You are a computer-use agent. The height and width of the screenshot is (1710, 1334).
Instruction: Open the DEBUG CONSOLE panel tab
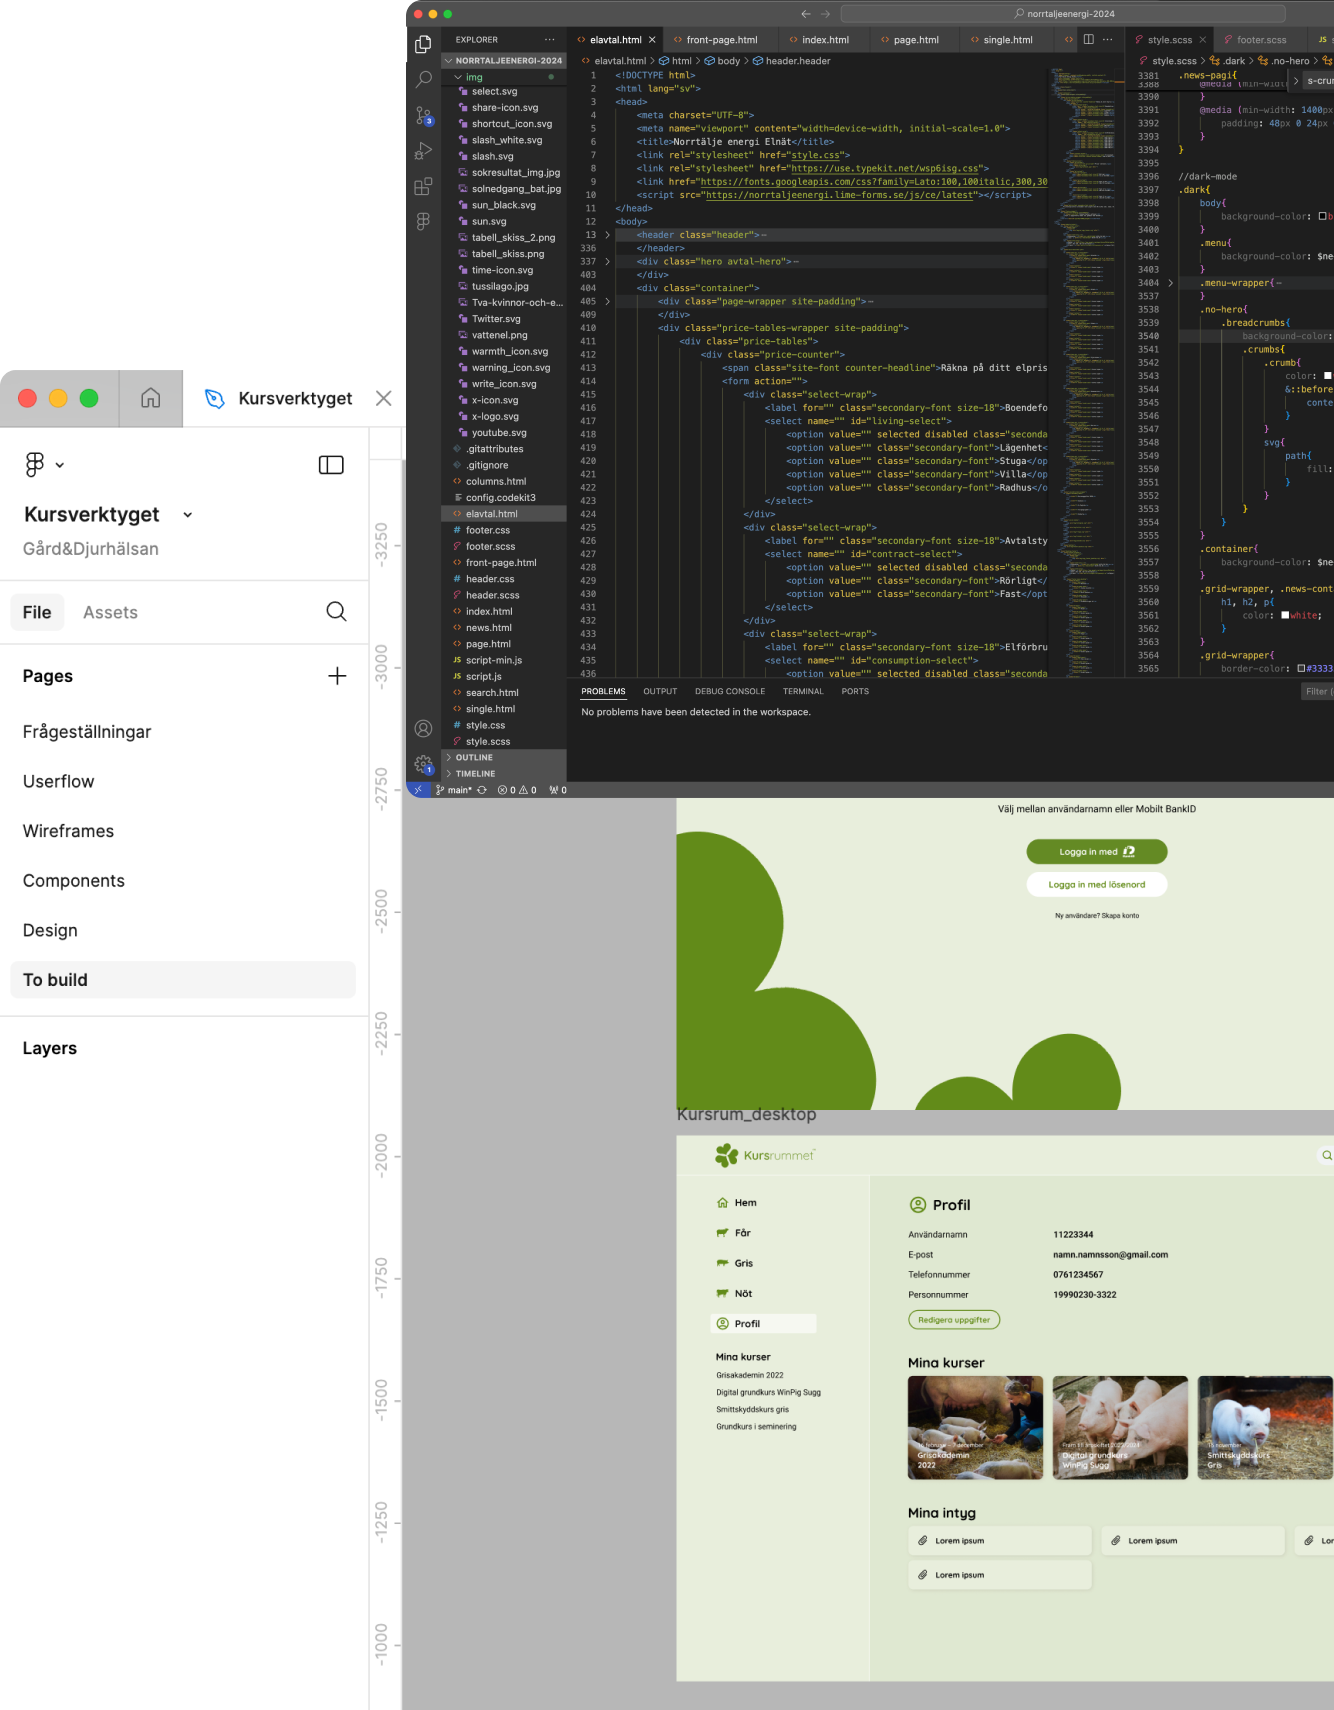(730, 691)
